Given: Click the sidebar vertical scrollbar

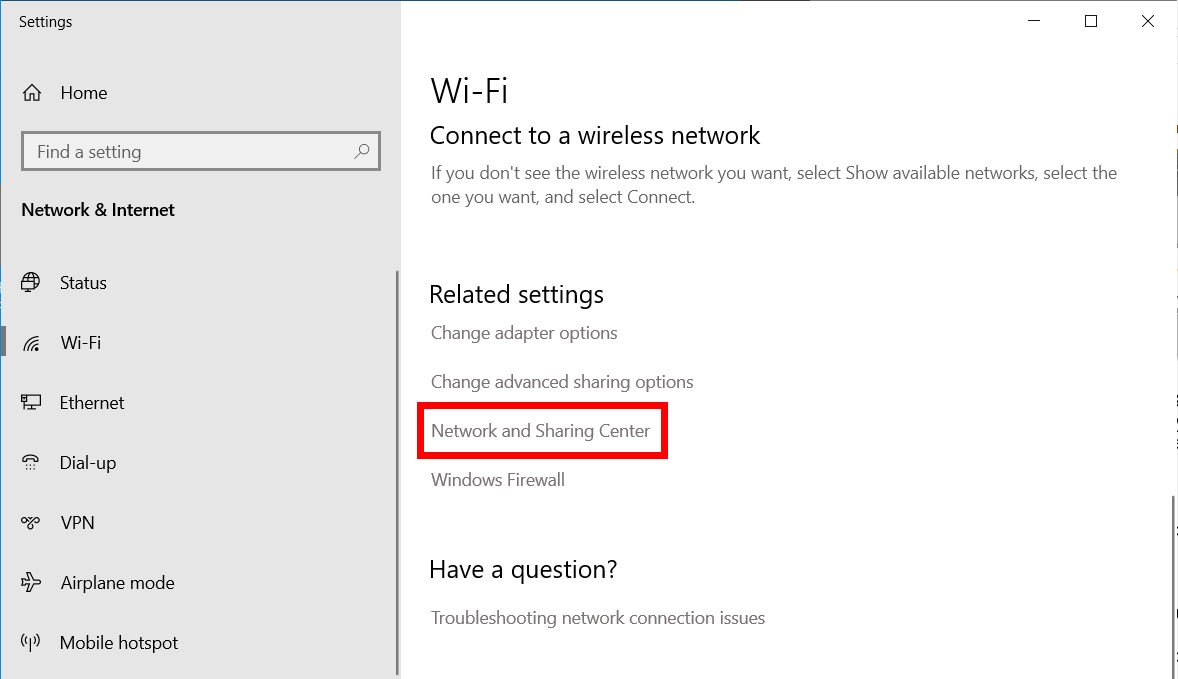Looking at the screenshot, I should point(397,473).
